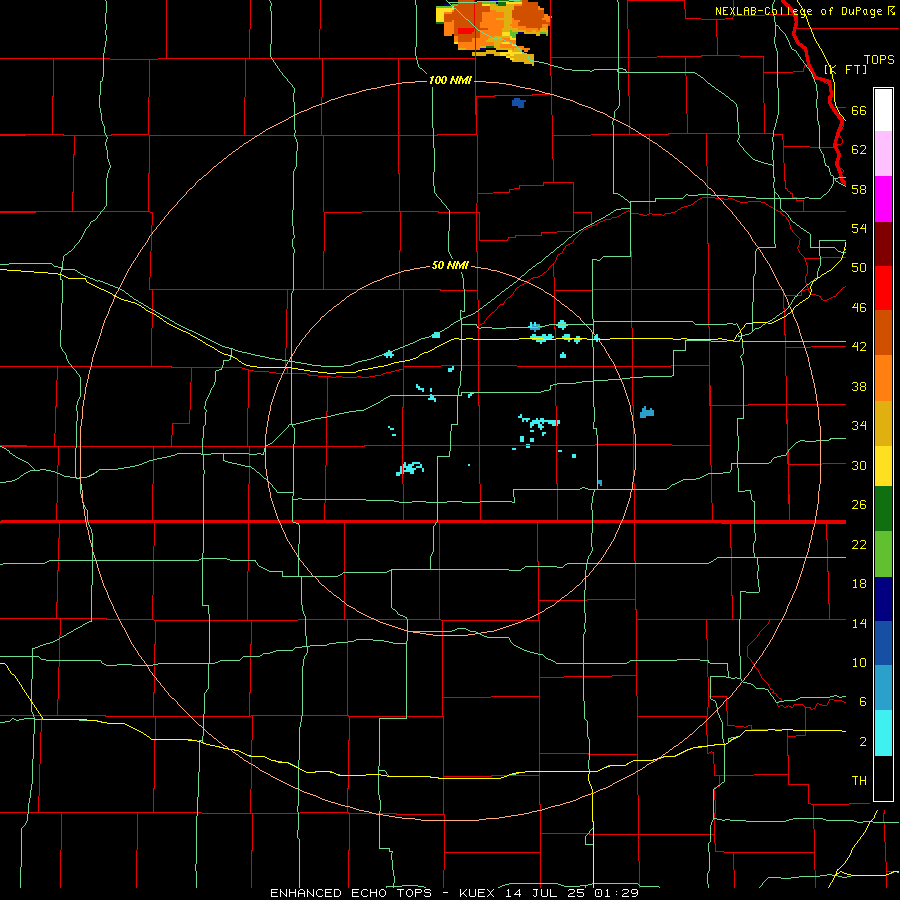Select the bright red legend band
Viewport: 900px width, 900px height.
point(883,288)
